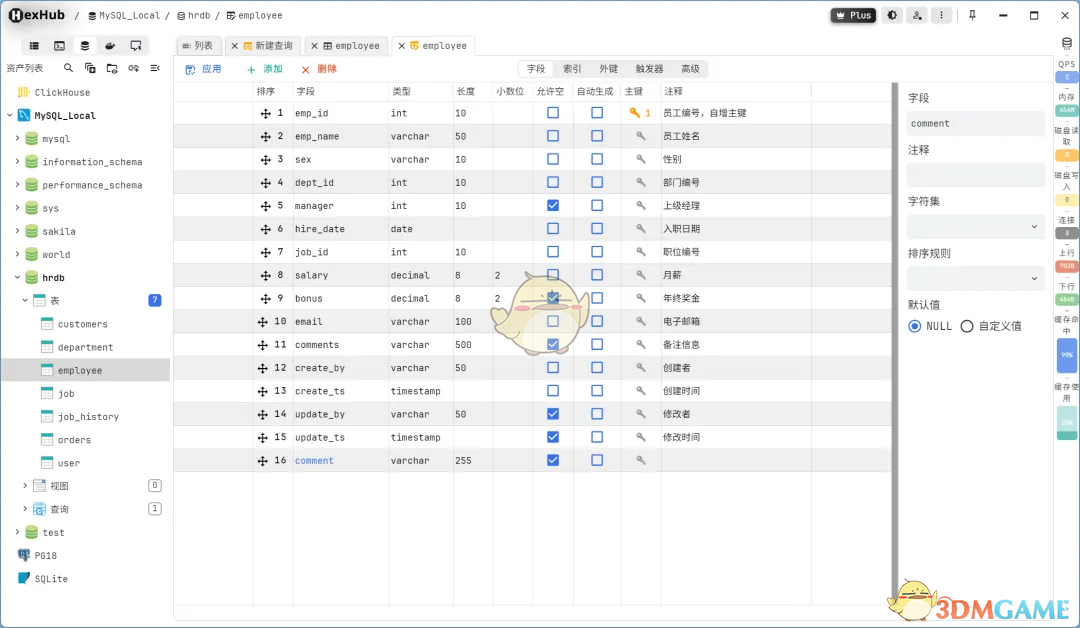Viewport: 1080px width, 628px height.
Task: Click the monitor/display icon in the toolbar
Action: click(x=134, y=45)
